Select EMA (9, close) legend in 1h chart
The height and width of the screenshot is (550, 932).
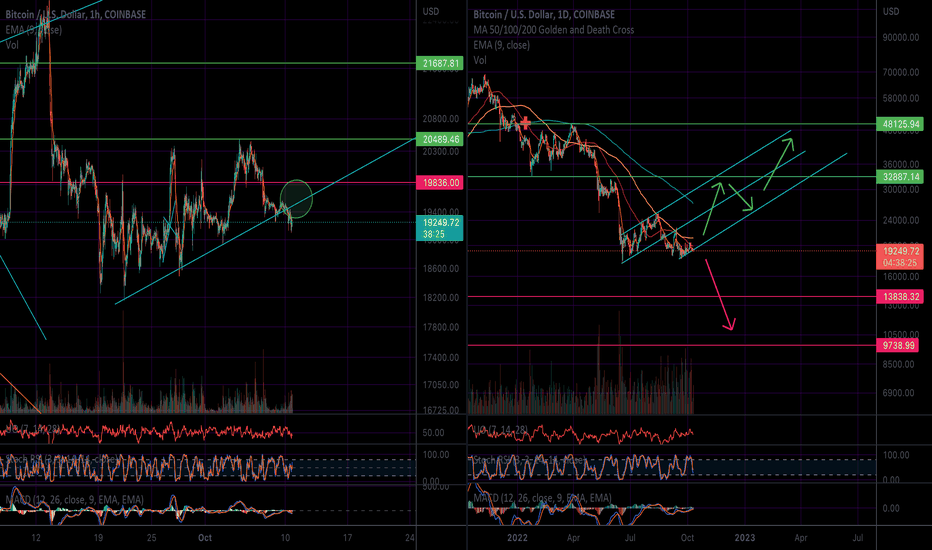pos(33,30)
